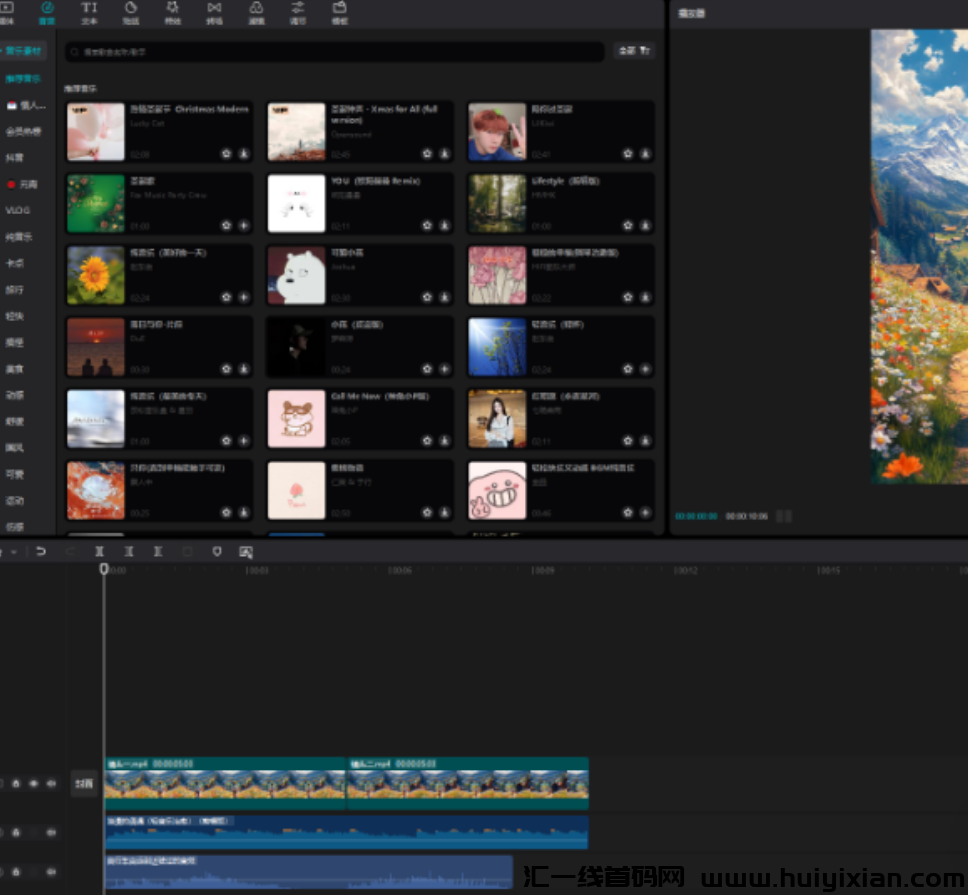Add the Call Me Now track with plus
The height and width of the screenshot is (895, 968).
444,440
